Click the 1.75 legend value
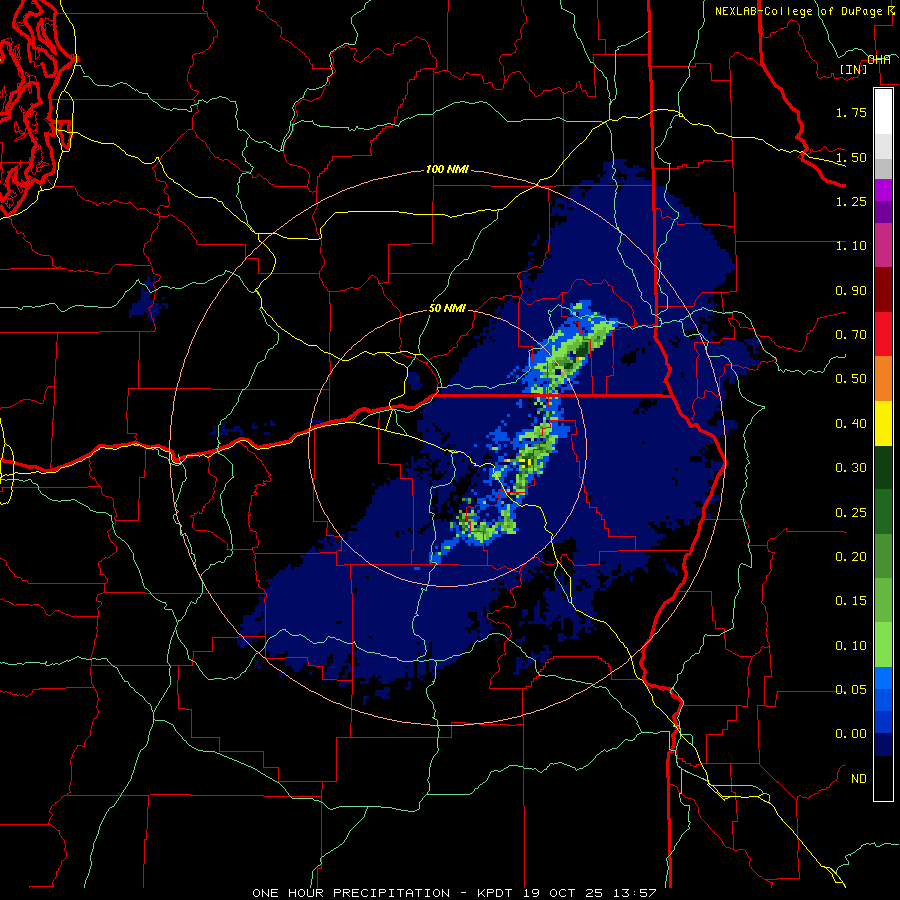The width and height of the screenshot is (900, 900). [851, 112]
